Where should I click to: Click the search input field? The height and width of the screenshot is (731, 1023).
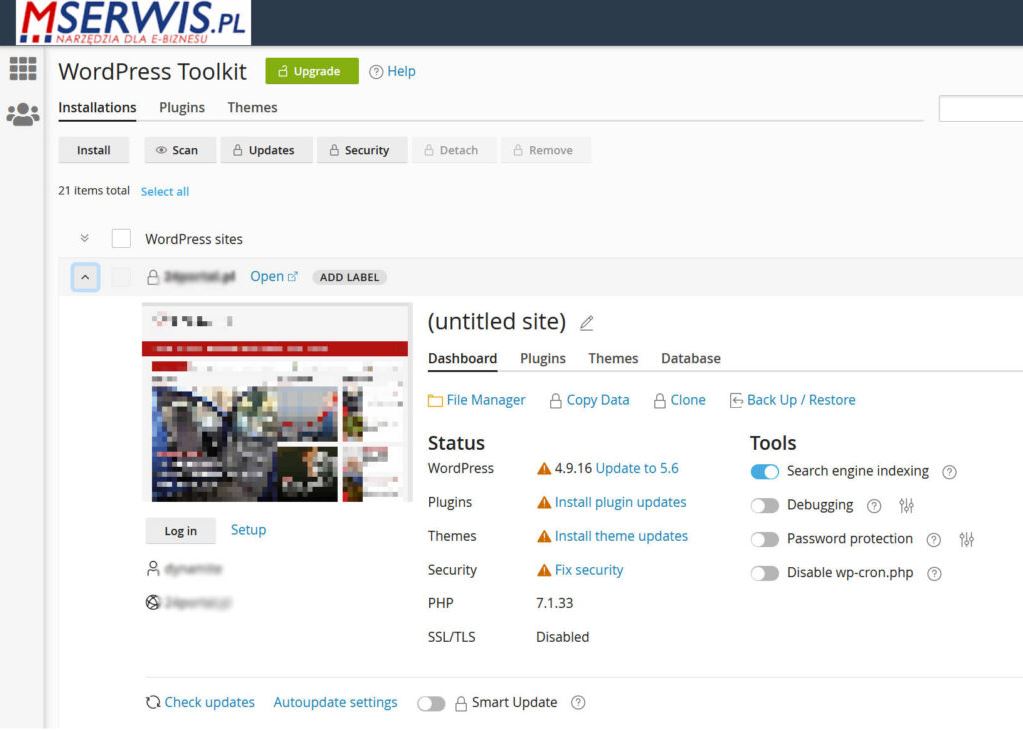point(981,109)
